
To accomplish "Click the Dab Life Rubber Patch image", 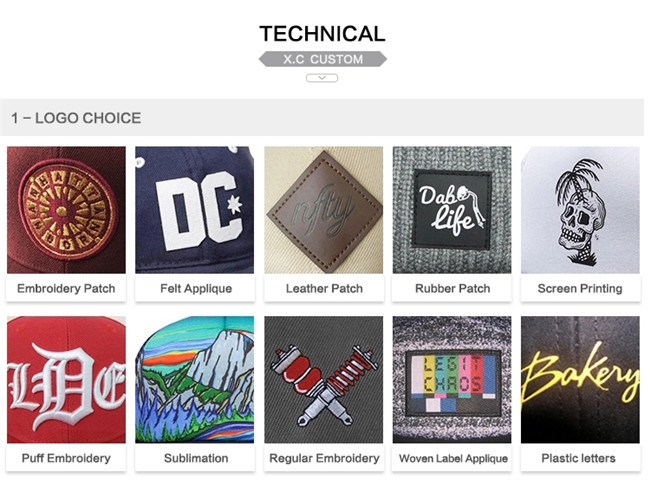I will [452, 210].
